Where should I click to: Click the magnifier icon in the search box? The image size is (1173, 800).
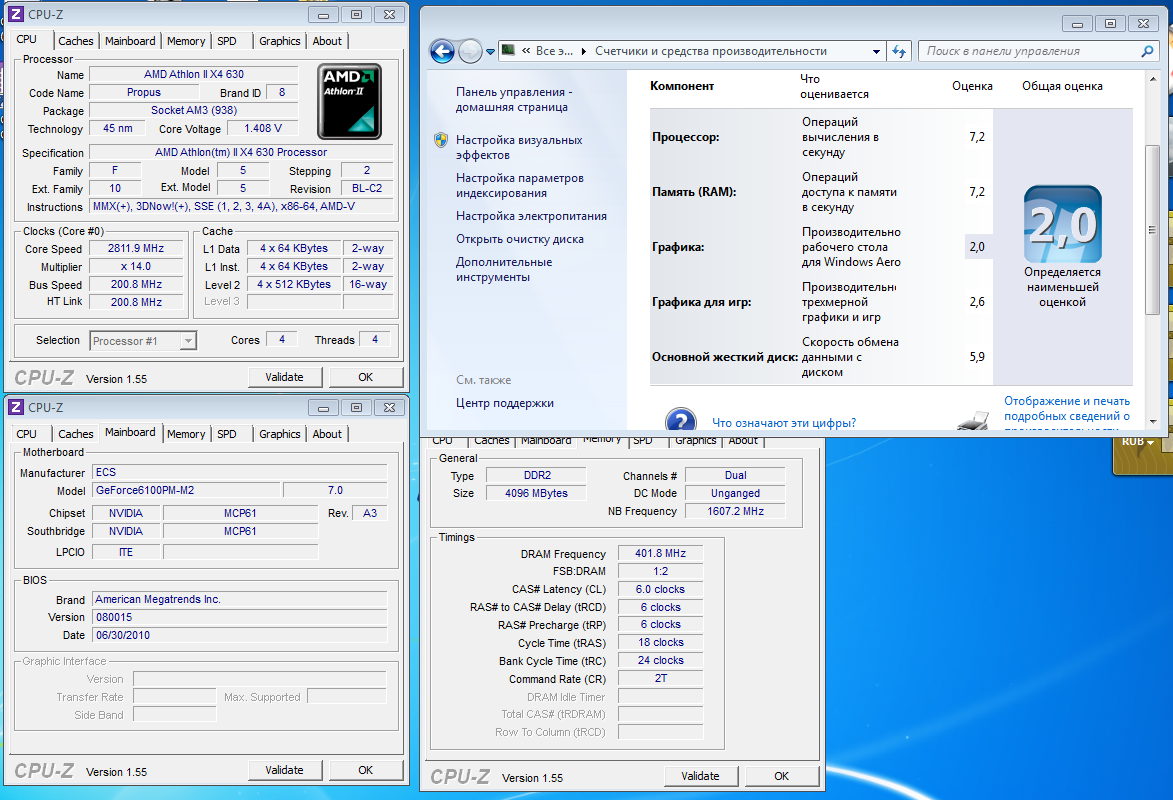pos(1147,51)
